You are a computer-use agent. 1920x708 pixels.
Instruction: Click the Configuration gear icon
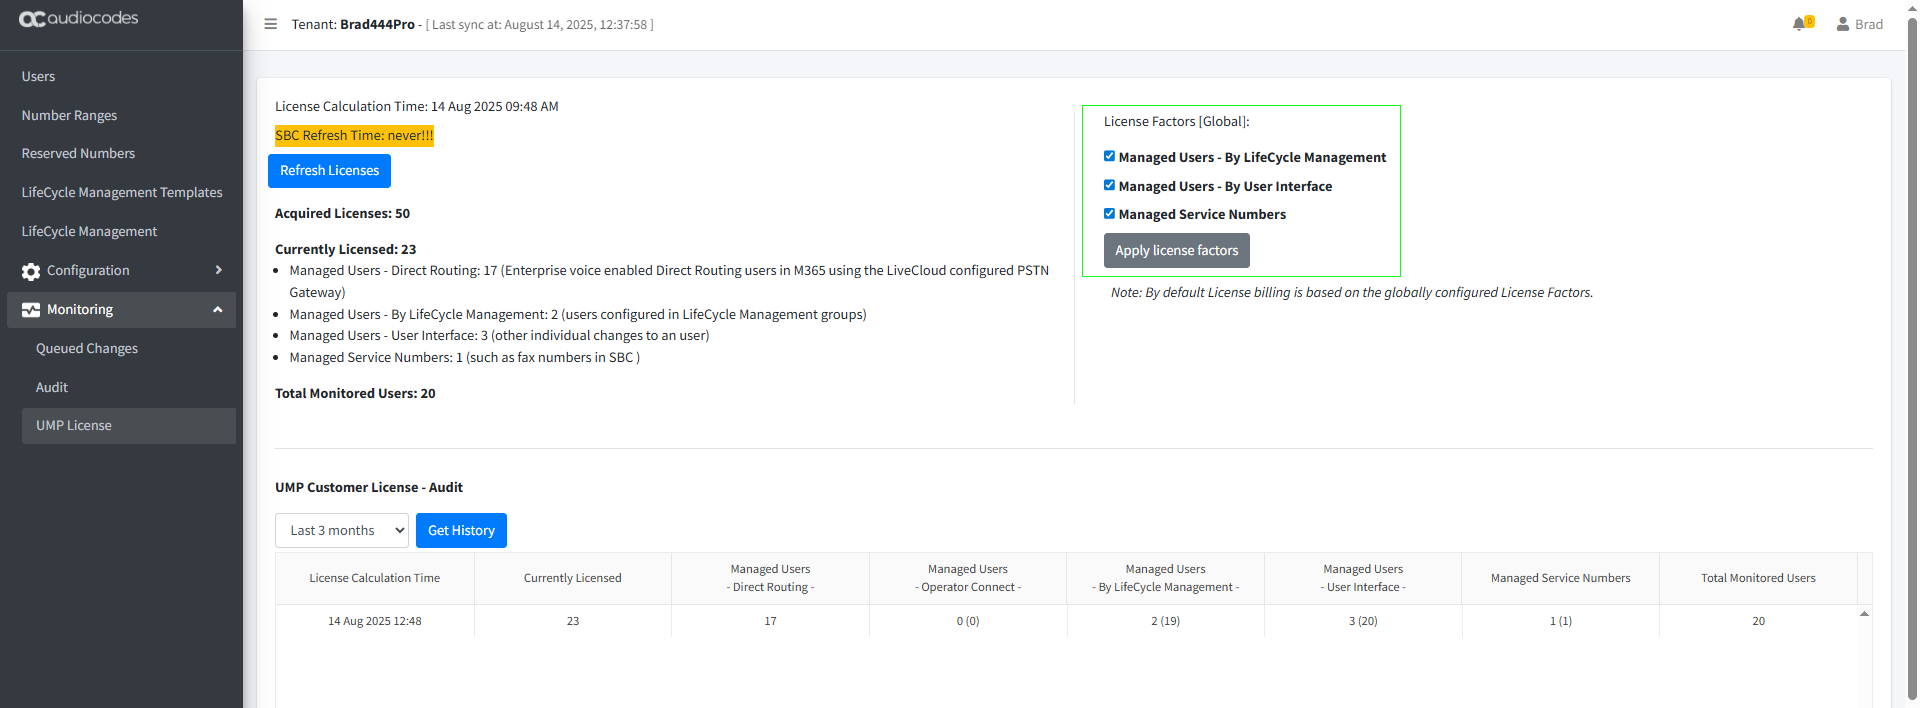pos(31,271)
